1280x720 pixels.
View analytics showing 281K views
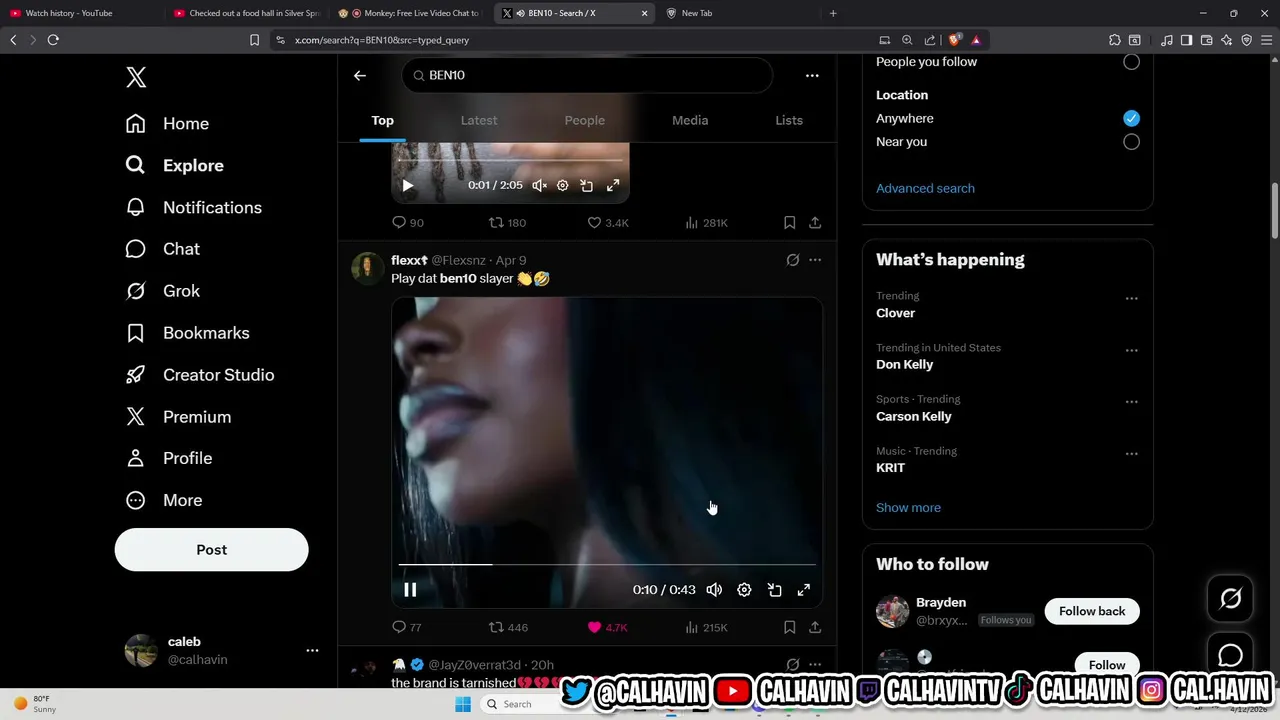click(706, 223)
